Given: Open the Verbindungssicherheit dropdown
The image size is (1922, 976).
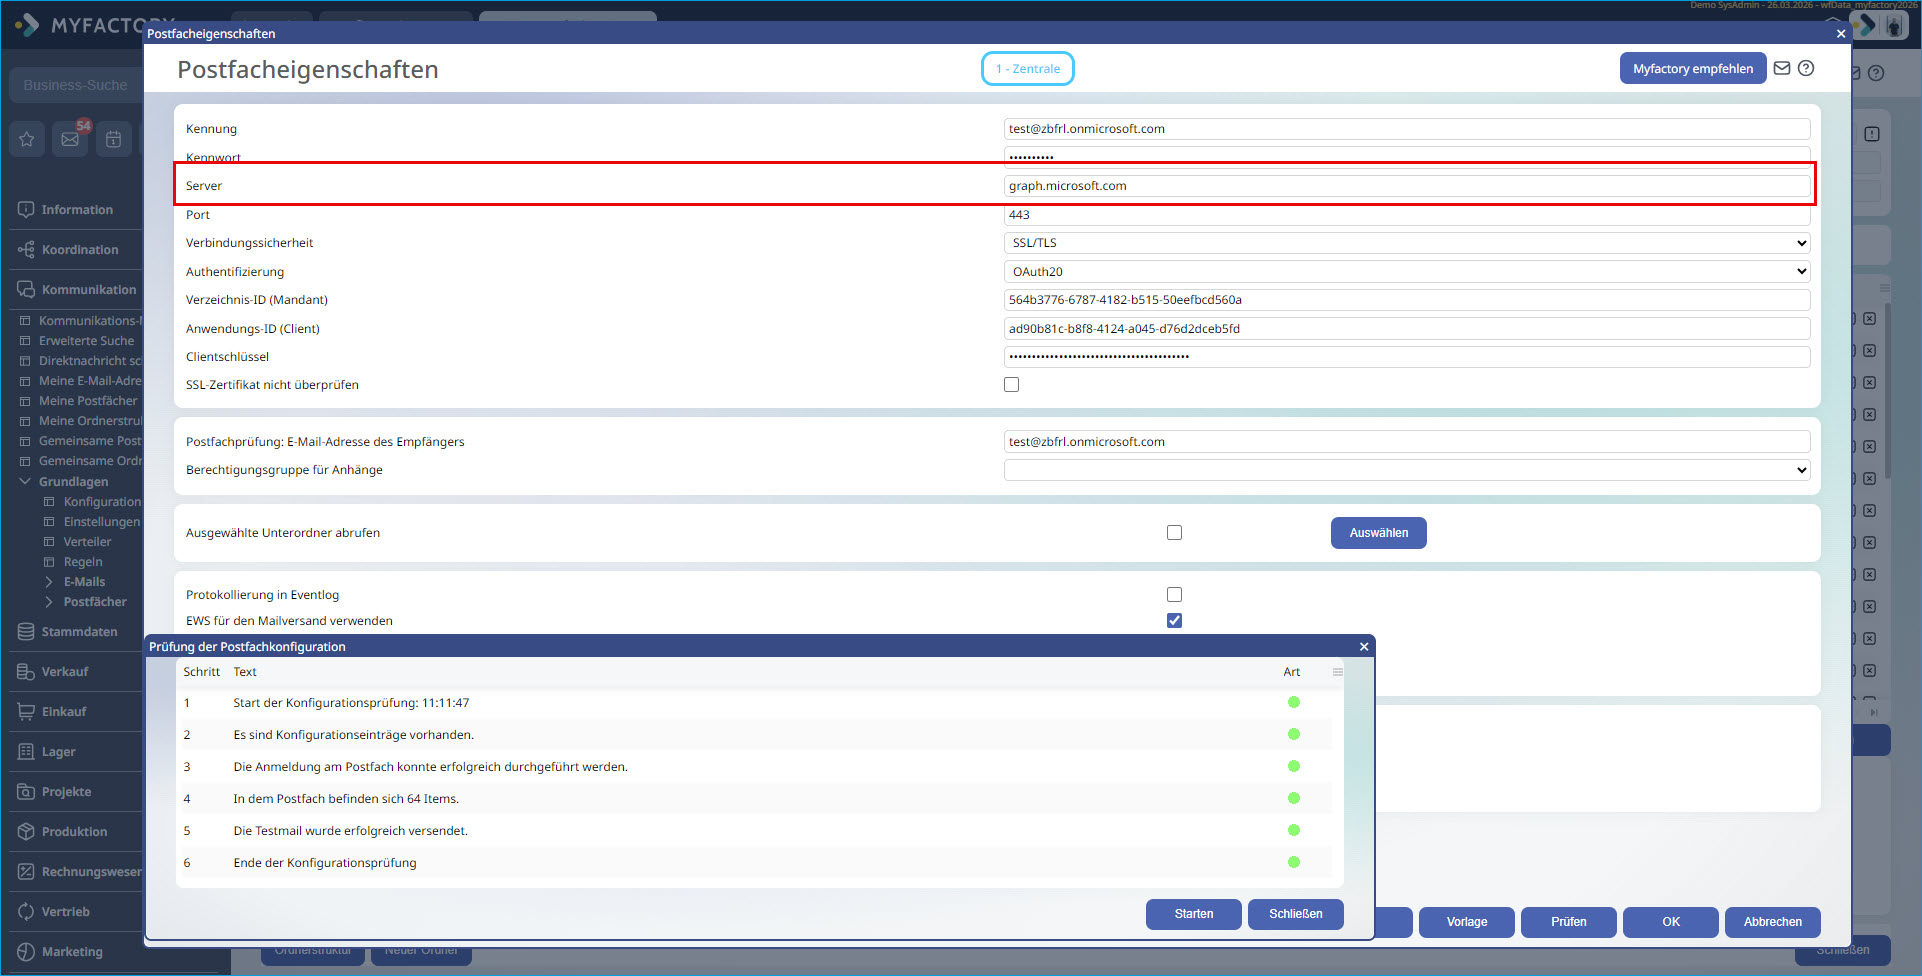Looking at the screenshot, I should pos(1407,243).
